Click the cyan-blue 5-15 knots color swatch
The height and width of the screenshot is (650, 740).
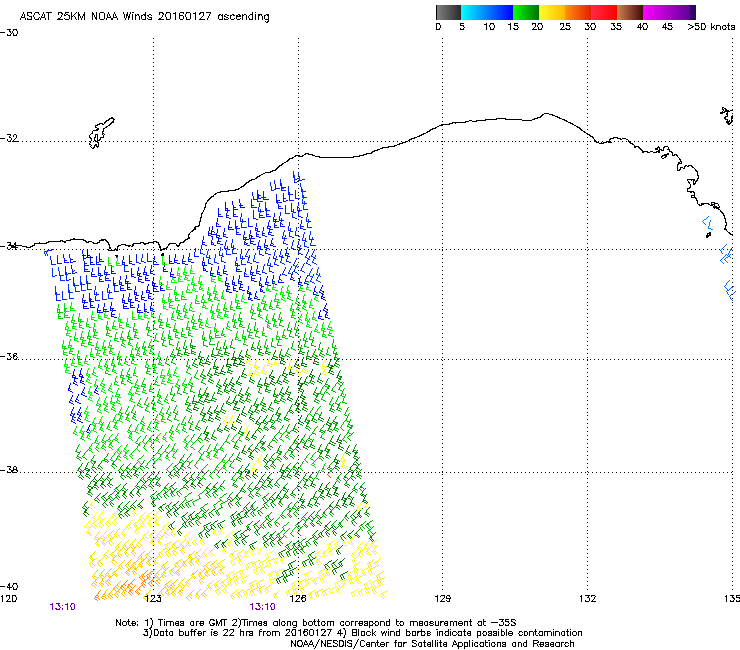pyautogui.click(x=487, y=12)
